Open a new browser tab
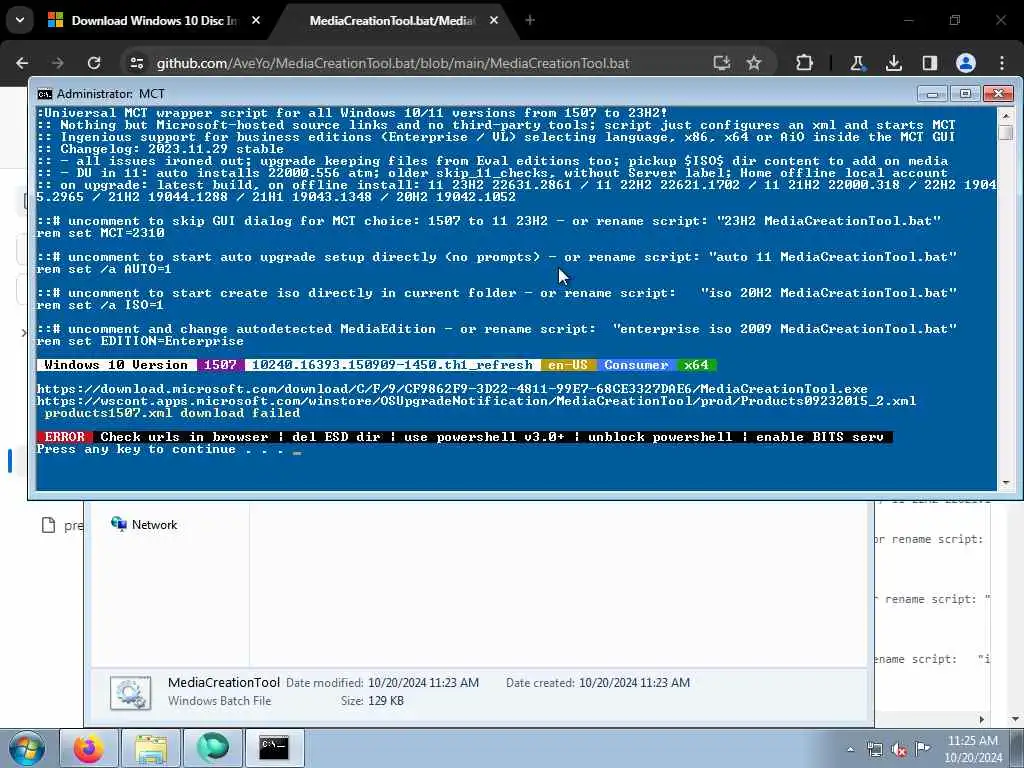1024x768 pixels. (530, 21)
